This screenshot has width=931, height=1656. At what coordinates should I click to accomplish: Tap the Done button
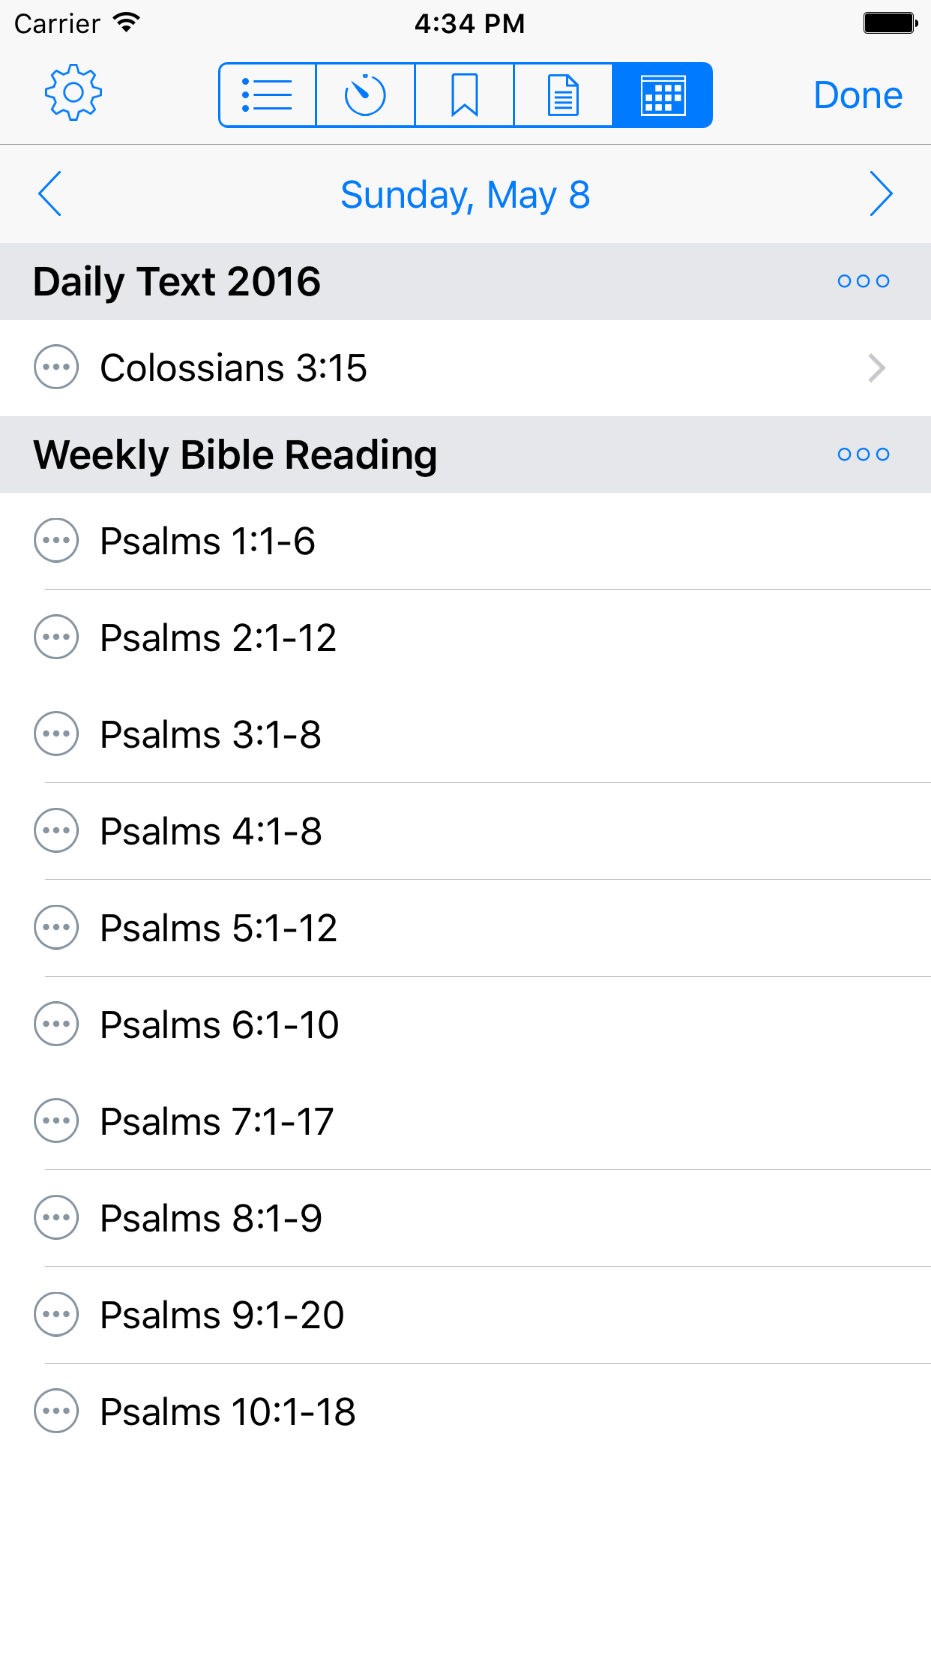(857, 95)
